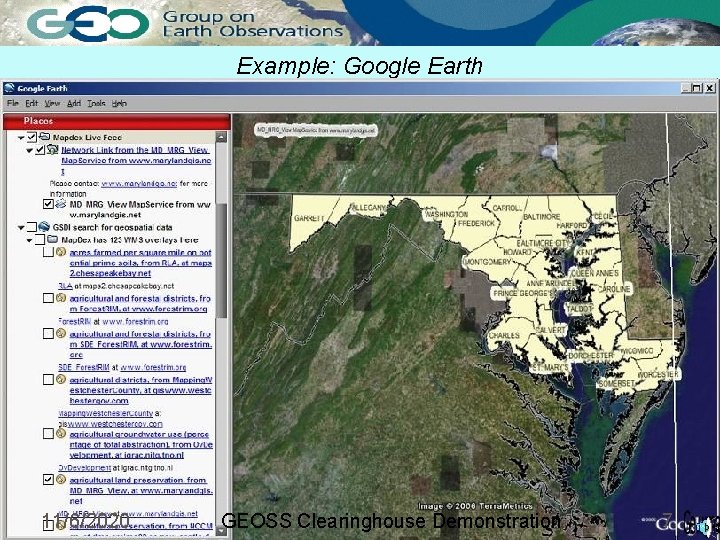Viewport: 720px width, 540px height.
Task: Open acres farmed per square mile link
Action: pyautogui.click(x=141, y=263)
